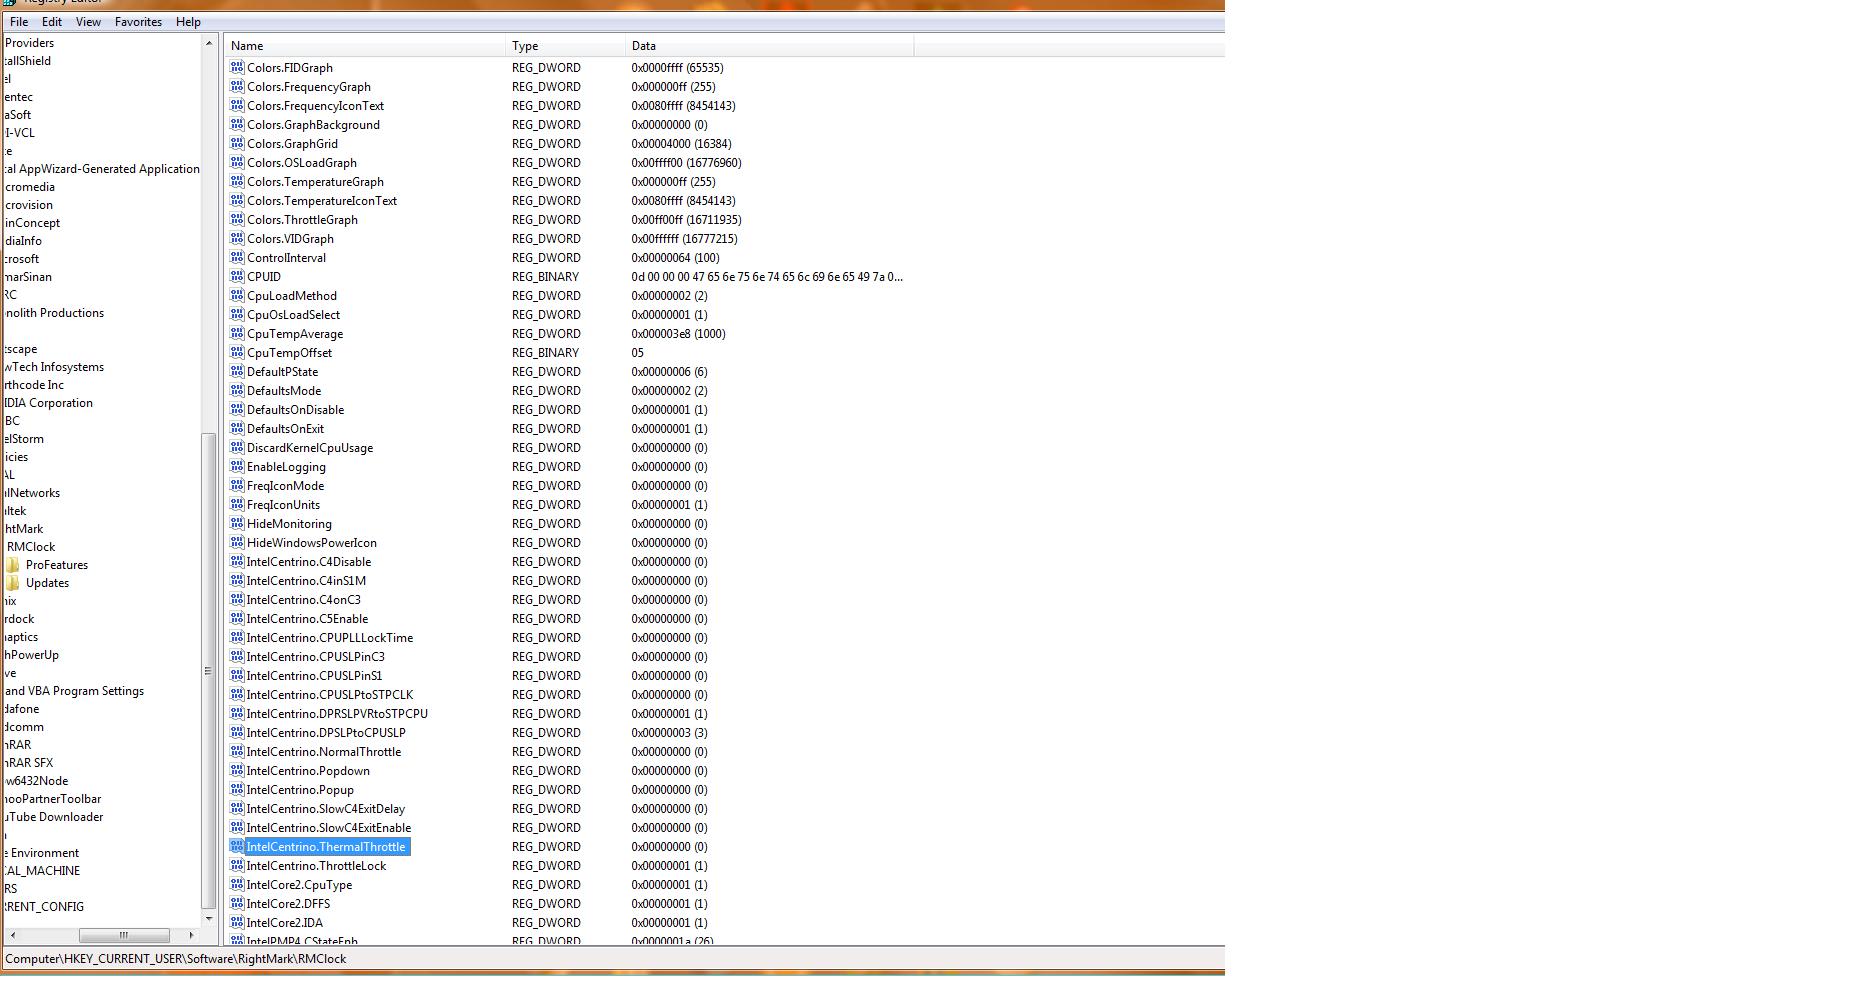
Task: Click the binary icon beside CpuTempOffset
Action: pos(237,353)
